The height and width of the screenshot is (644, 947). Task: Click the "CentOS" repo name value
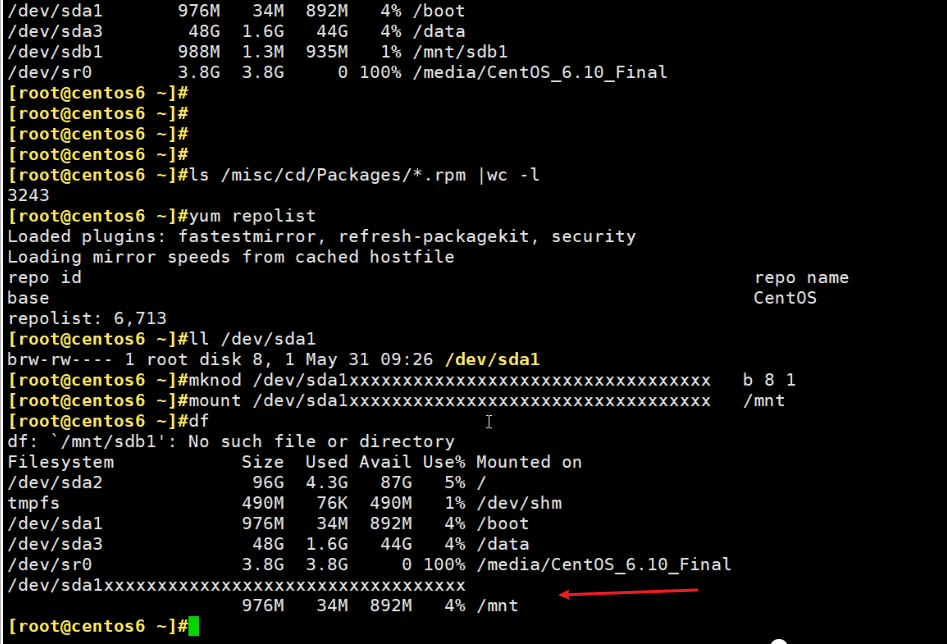coord(785,298)
